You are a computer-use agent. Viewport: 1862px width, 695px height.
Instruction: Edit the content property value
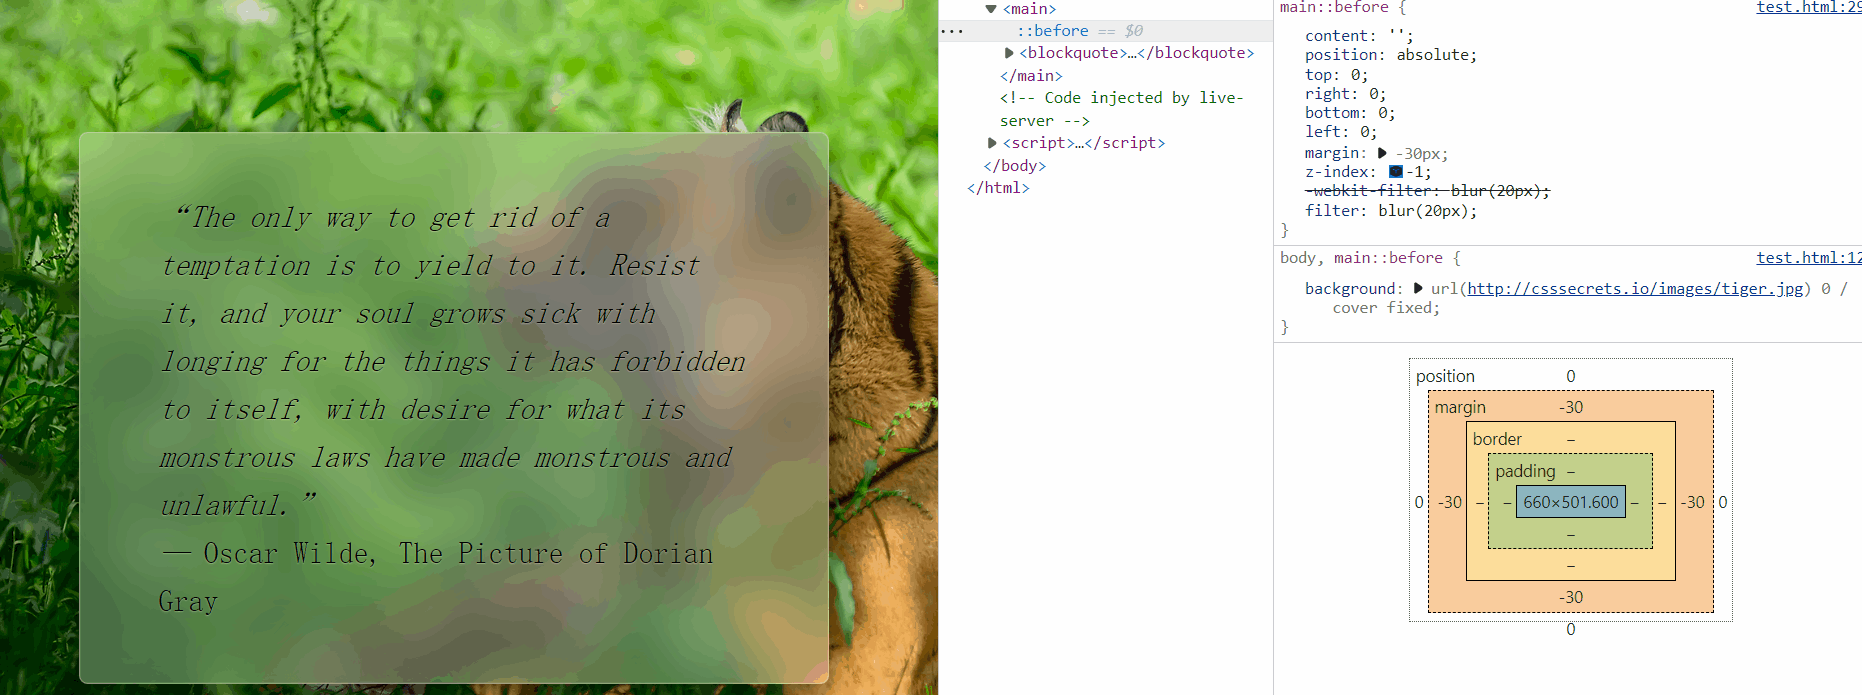tap(1395, 36)
